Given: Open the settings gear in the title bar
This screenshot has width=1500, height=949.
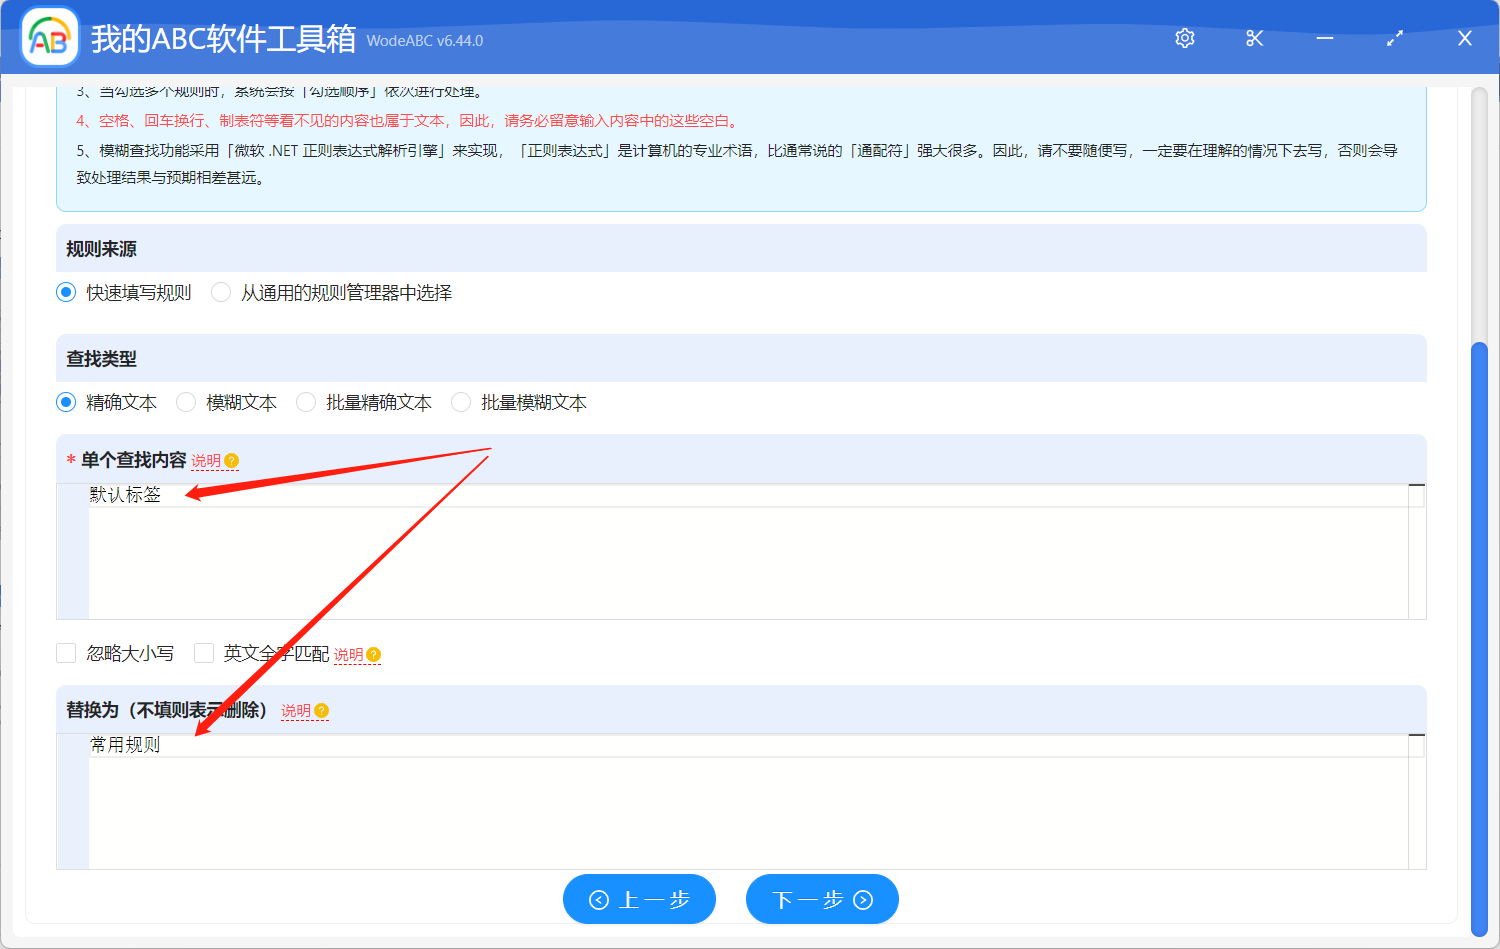Looking at the screenshot, I should click(1184, 38).
